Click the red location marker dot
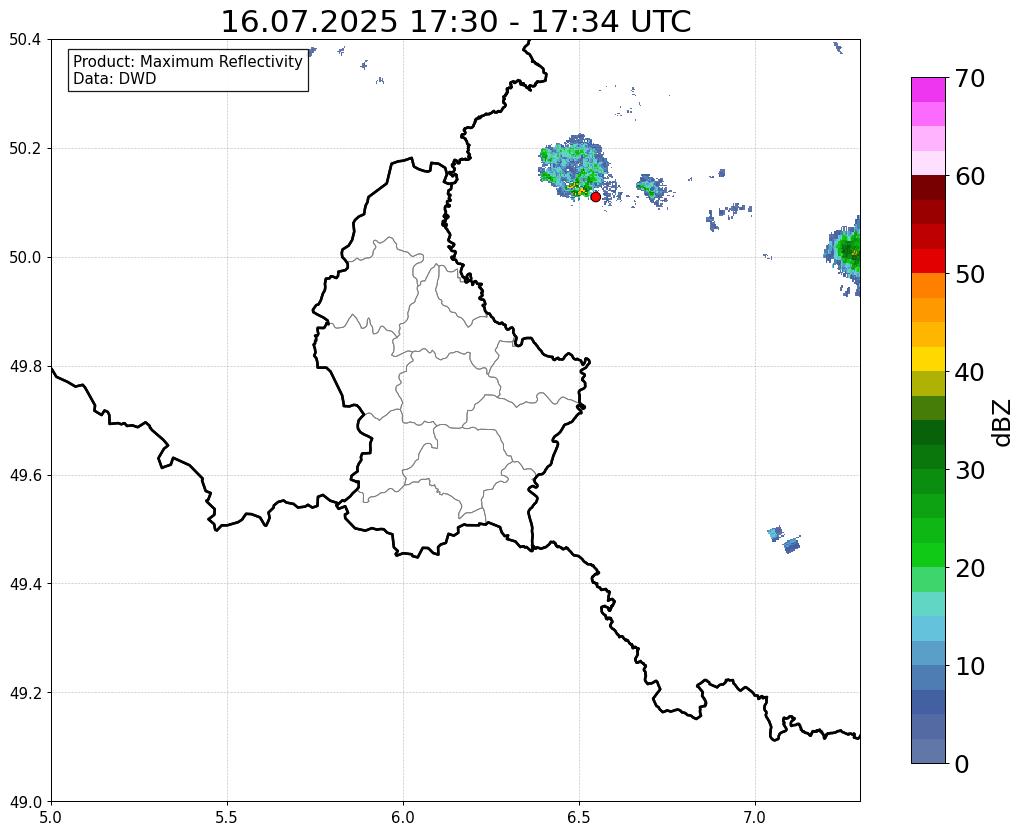 click(595, 196)
